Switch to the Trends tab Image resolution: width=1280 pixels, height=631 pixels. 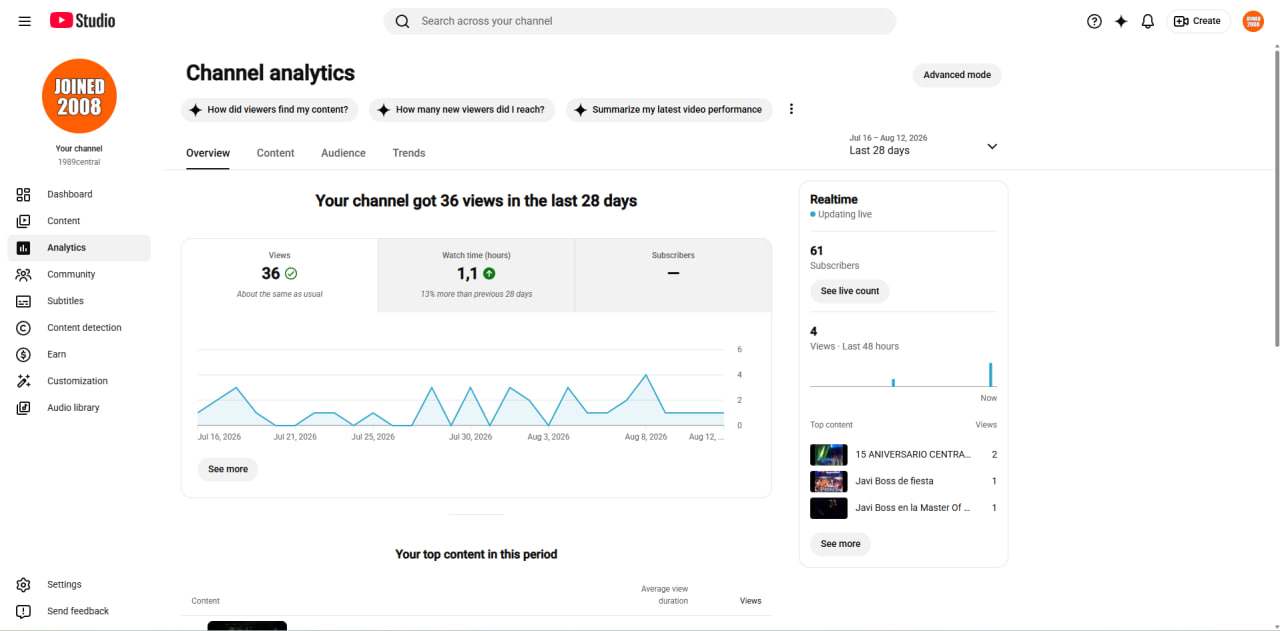[x=409, y=153]
